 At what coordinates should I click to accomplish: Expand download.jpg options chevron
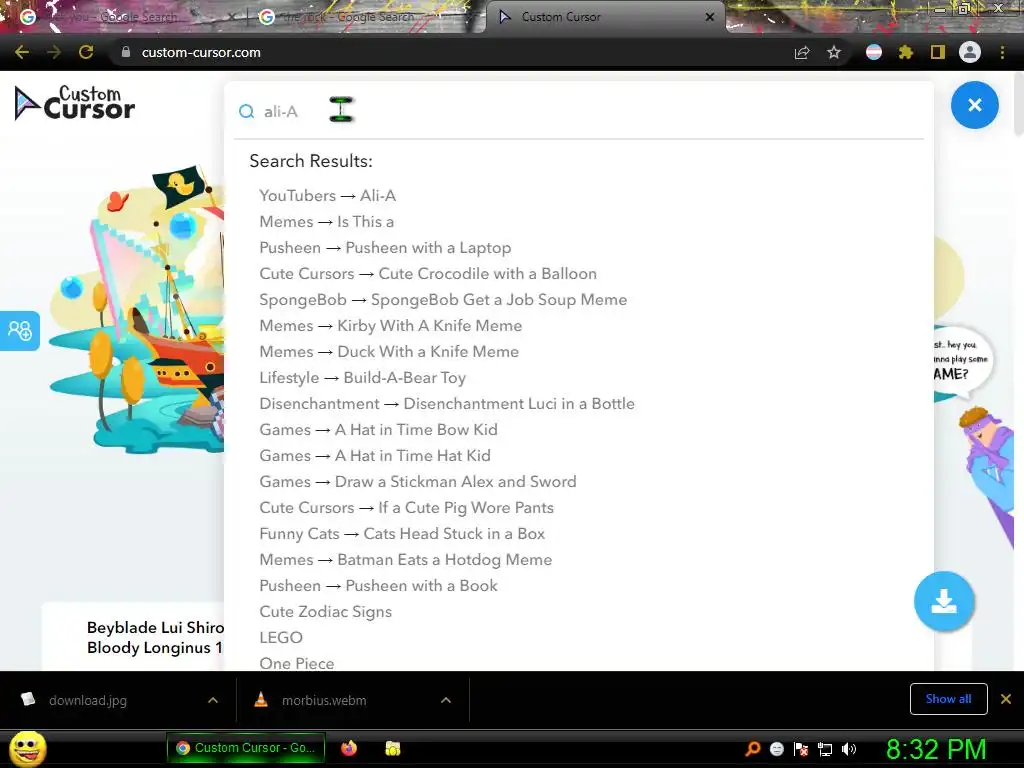tap(213, 700)
